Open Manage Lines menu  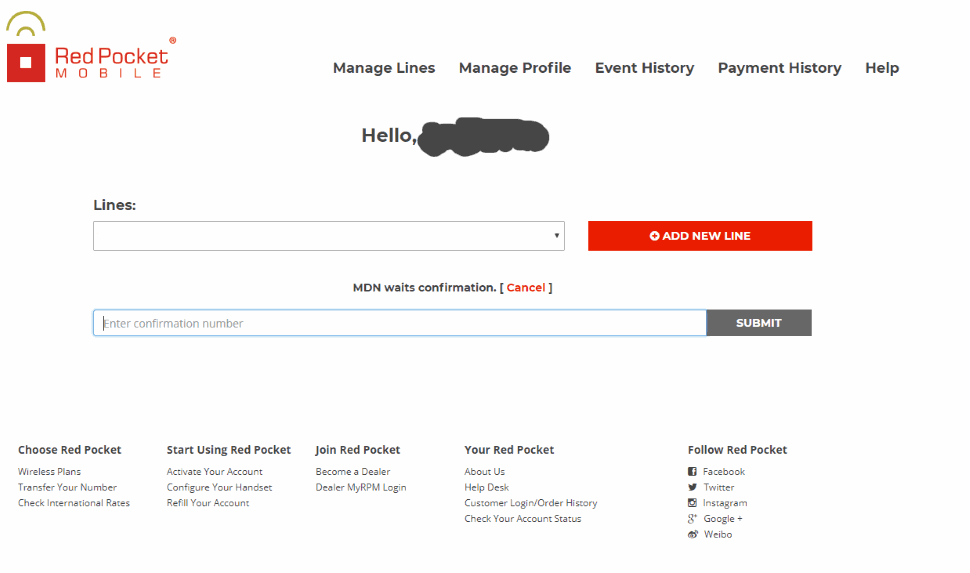click(384, 68)
